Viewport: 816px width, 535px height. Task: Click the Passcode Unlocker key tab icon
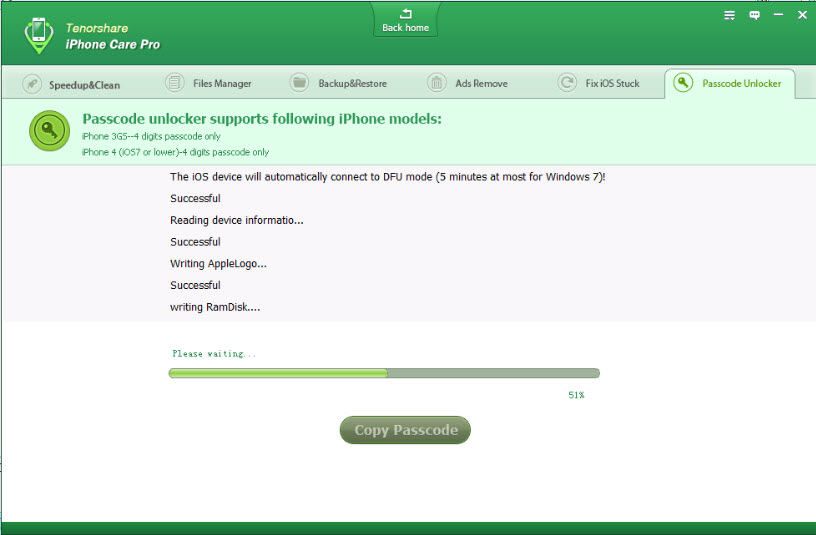(x=683, y=83)
